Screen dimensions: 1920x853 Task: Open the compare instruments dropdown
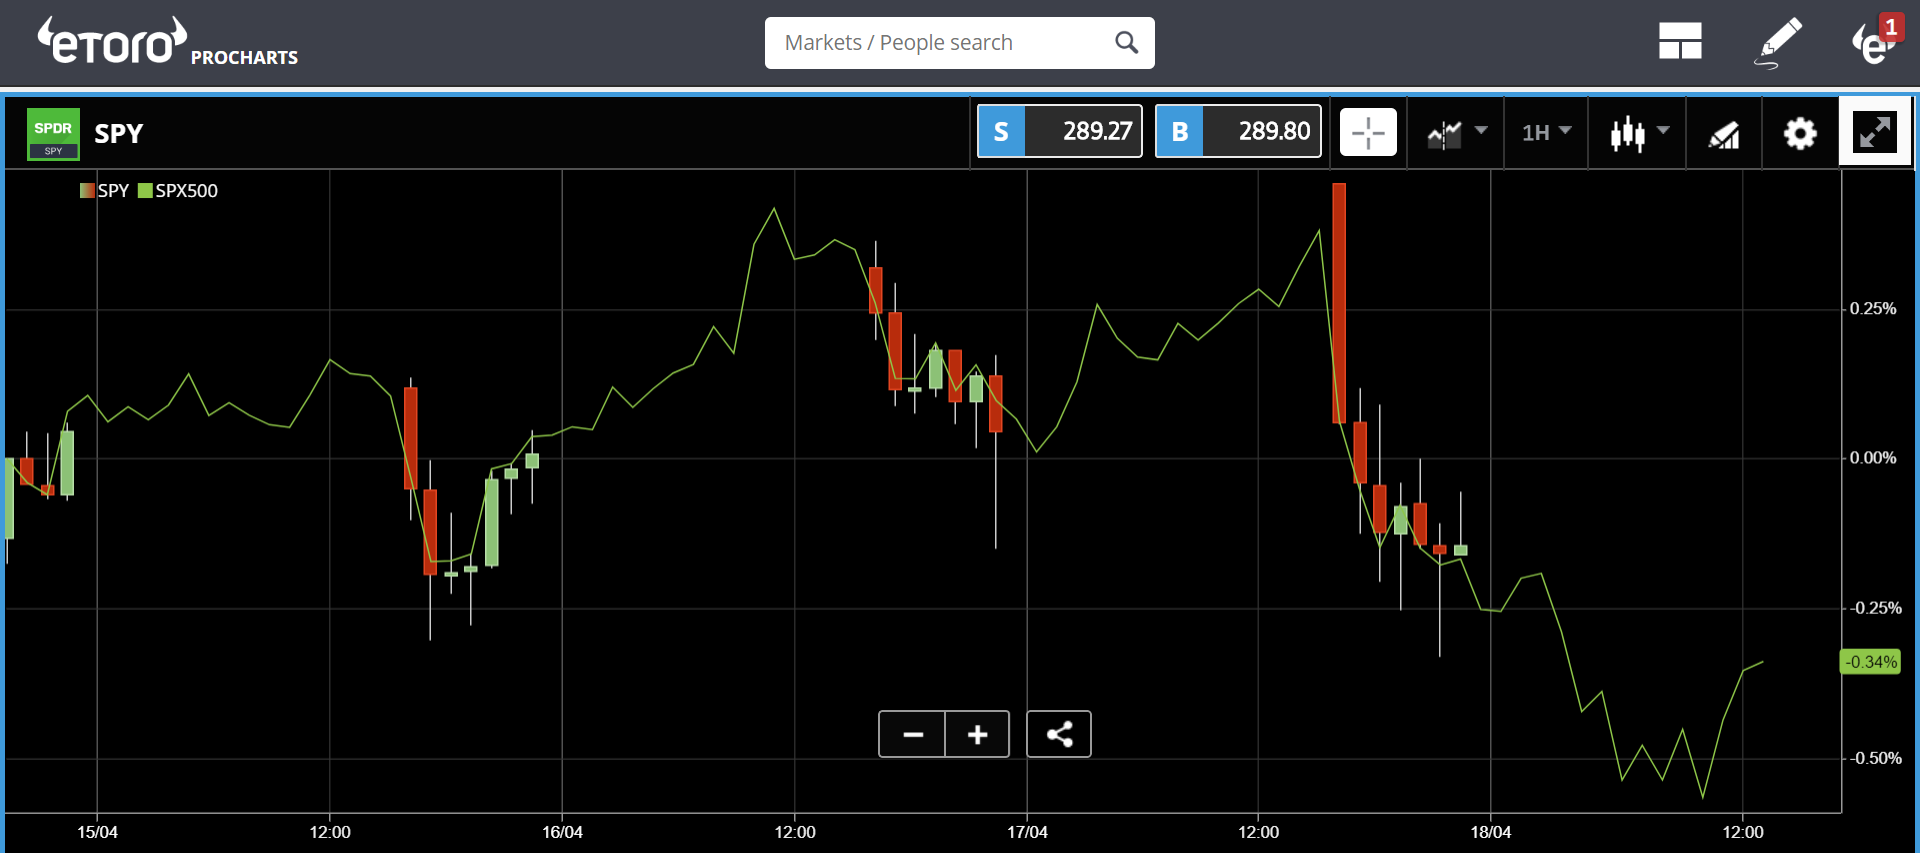pyautogui.click(x=1456, y=133)
